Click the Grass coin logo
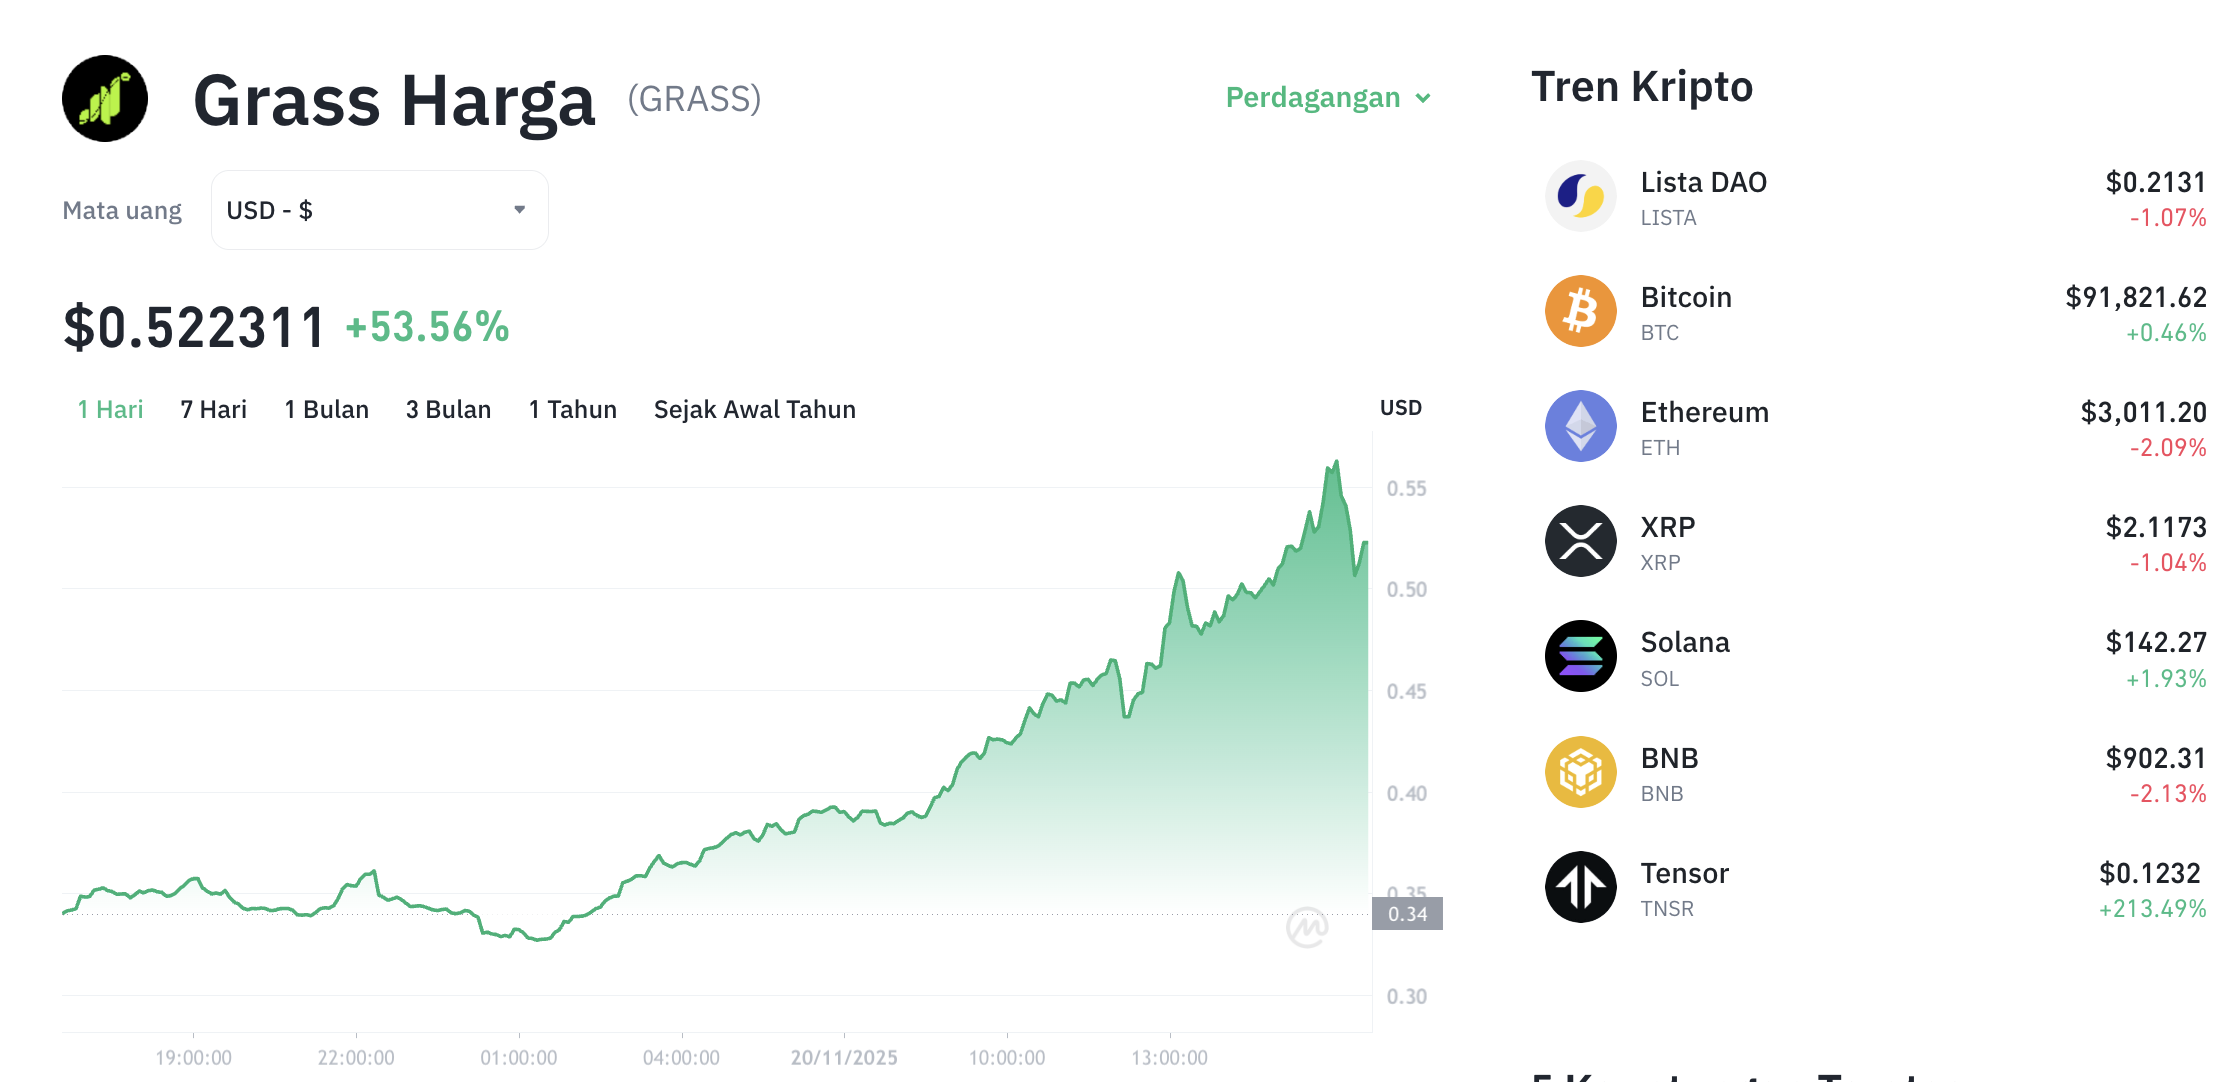Viewport: 2220px width, 1082px height. pos(104,98)
